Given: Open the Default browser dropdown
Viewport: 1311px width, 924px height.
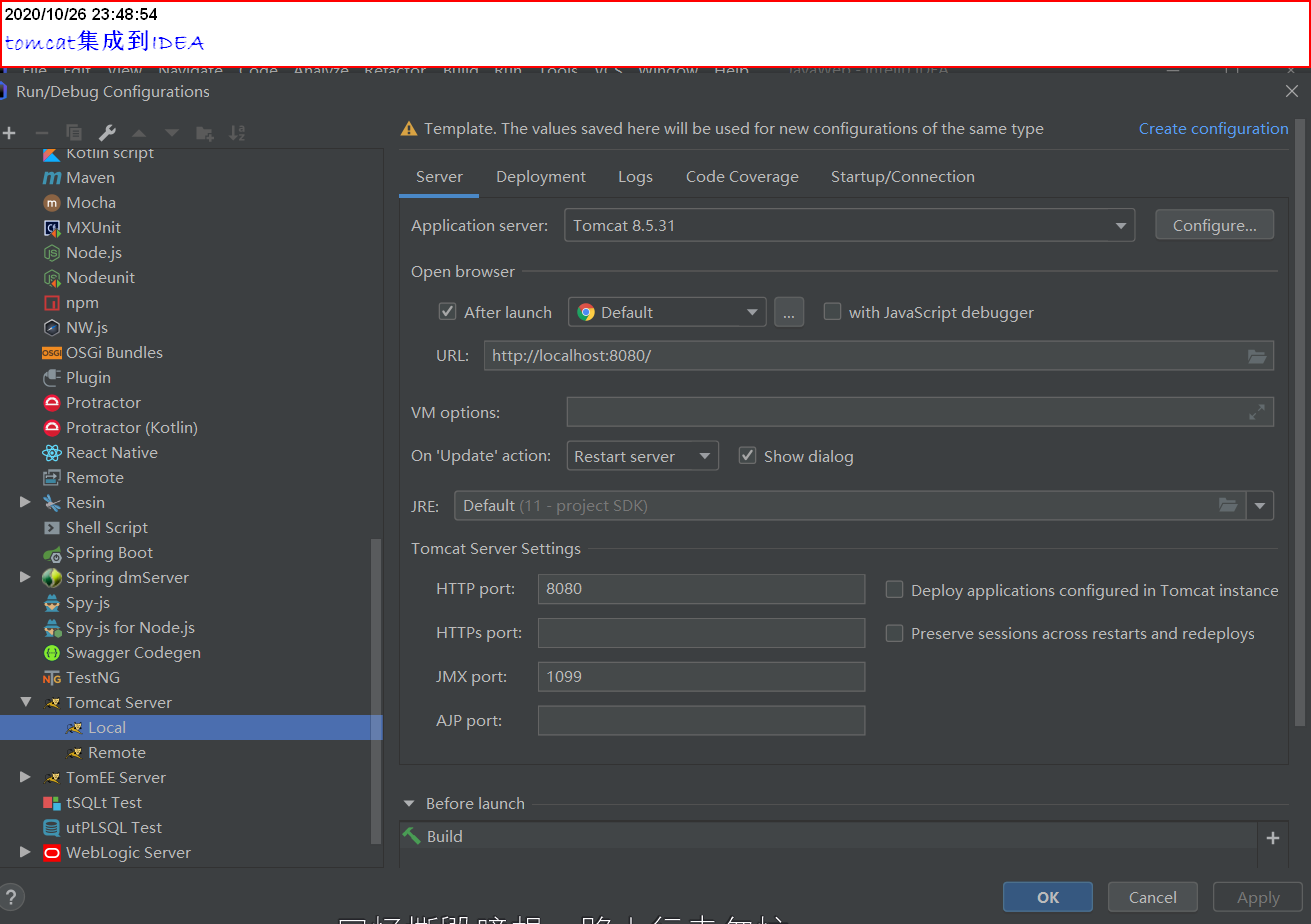Looking at the screenshot, I should pyautogui.click(x=667, y=312).
